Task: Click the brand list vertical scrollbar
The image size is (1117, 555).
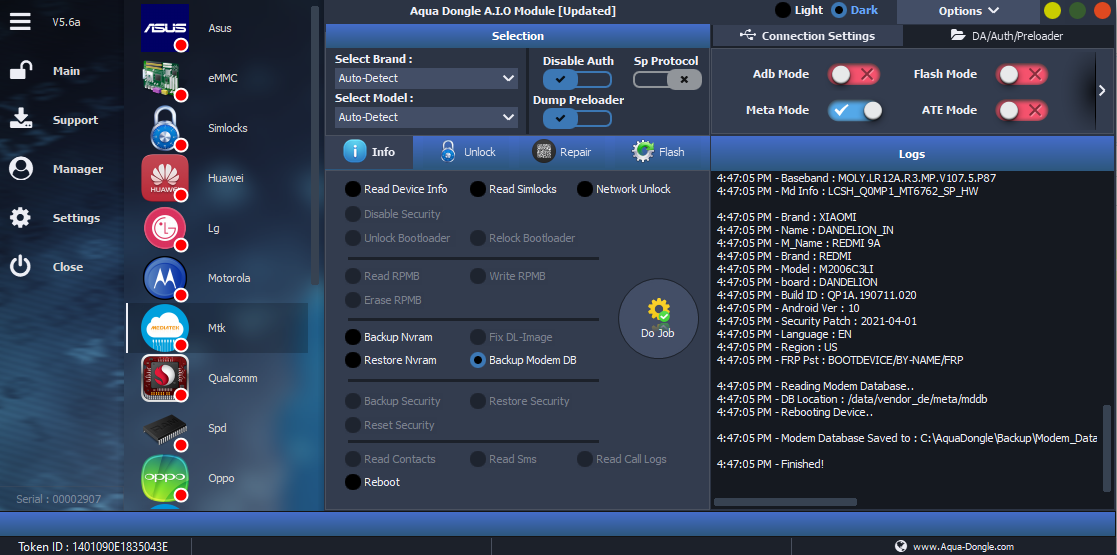Action: [x=315, y=145]
